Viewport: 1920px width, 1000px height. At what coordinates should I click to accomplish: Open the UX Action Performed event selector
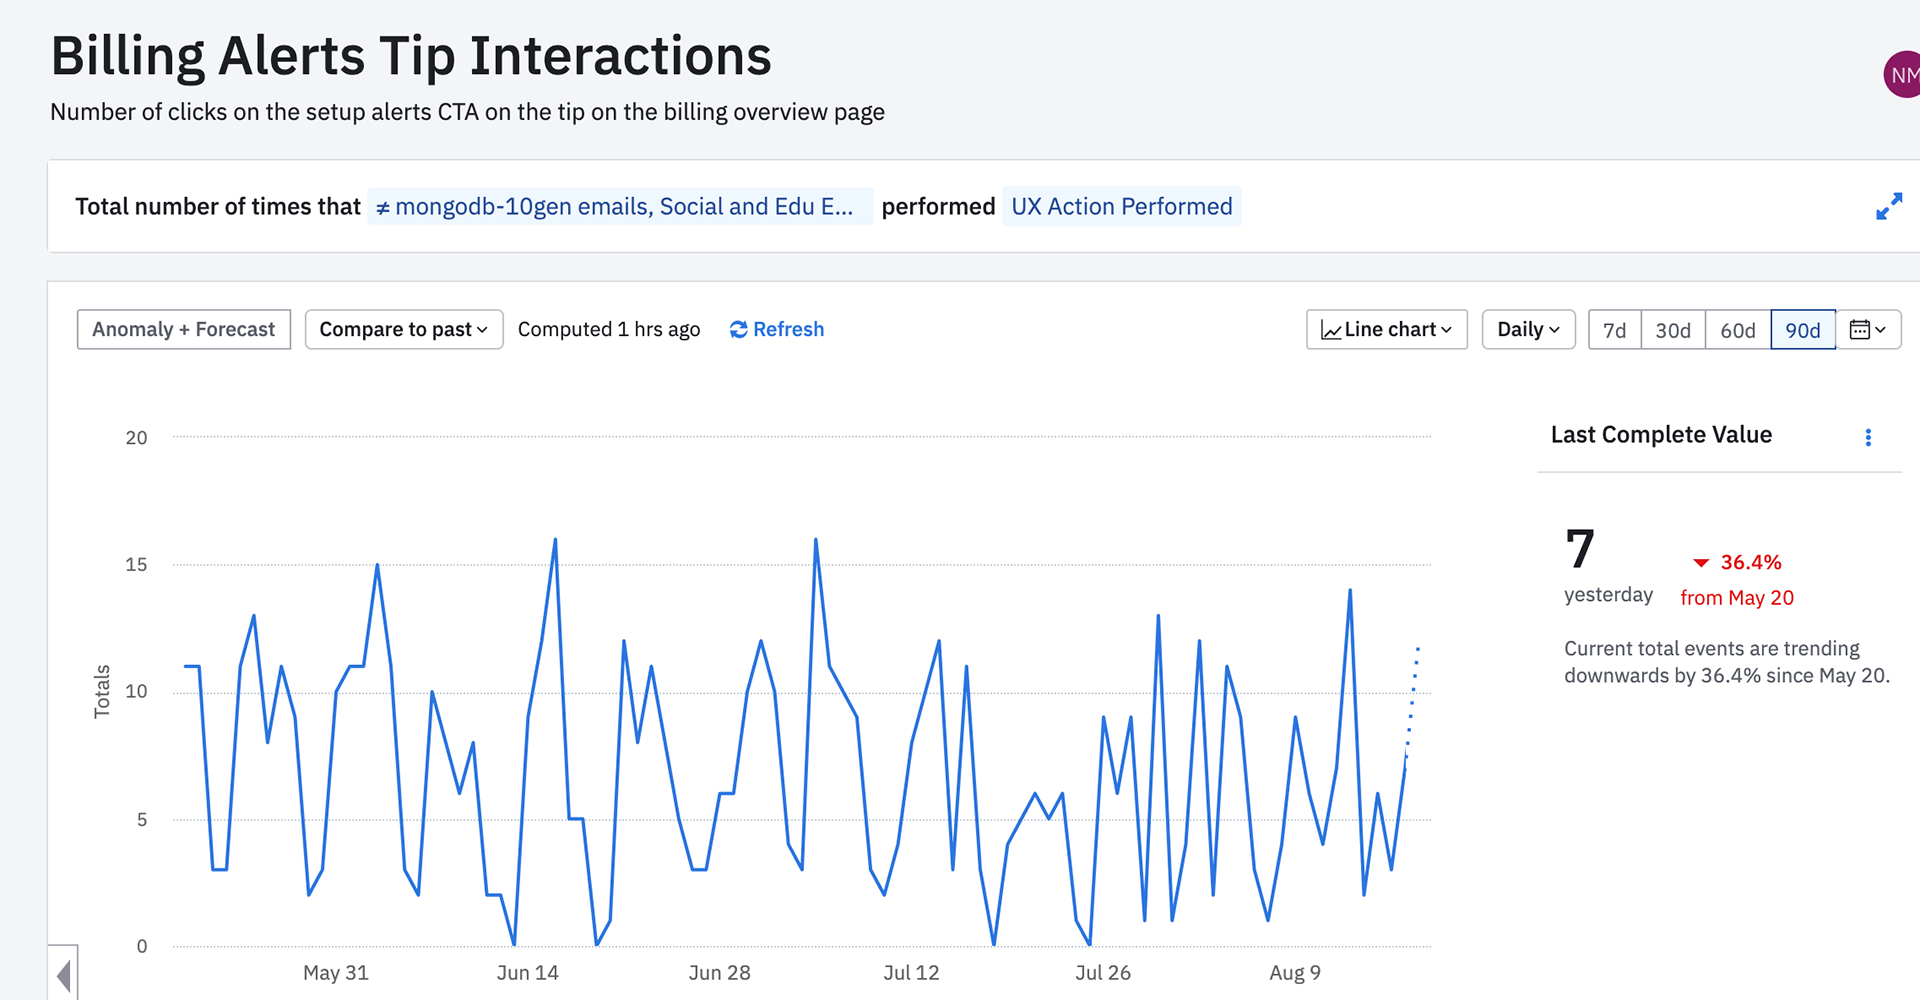point(1121,206)
